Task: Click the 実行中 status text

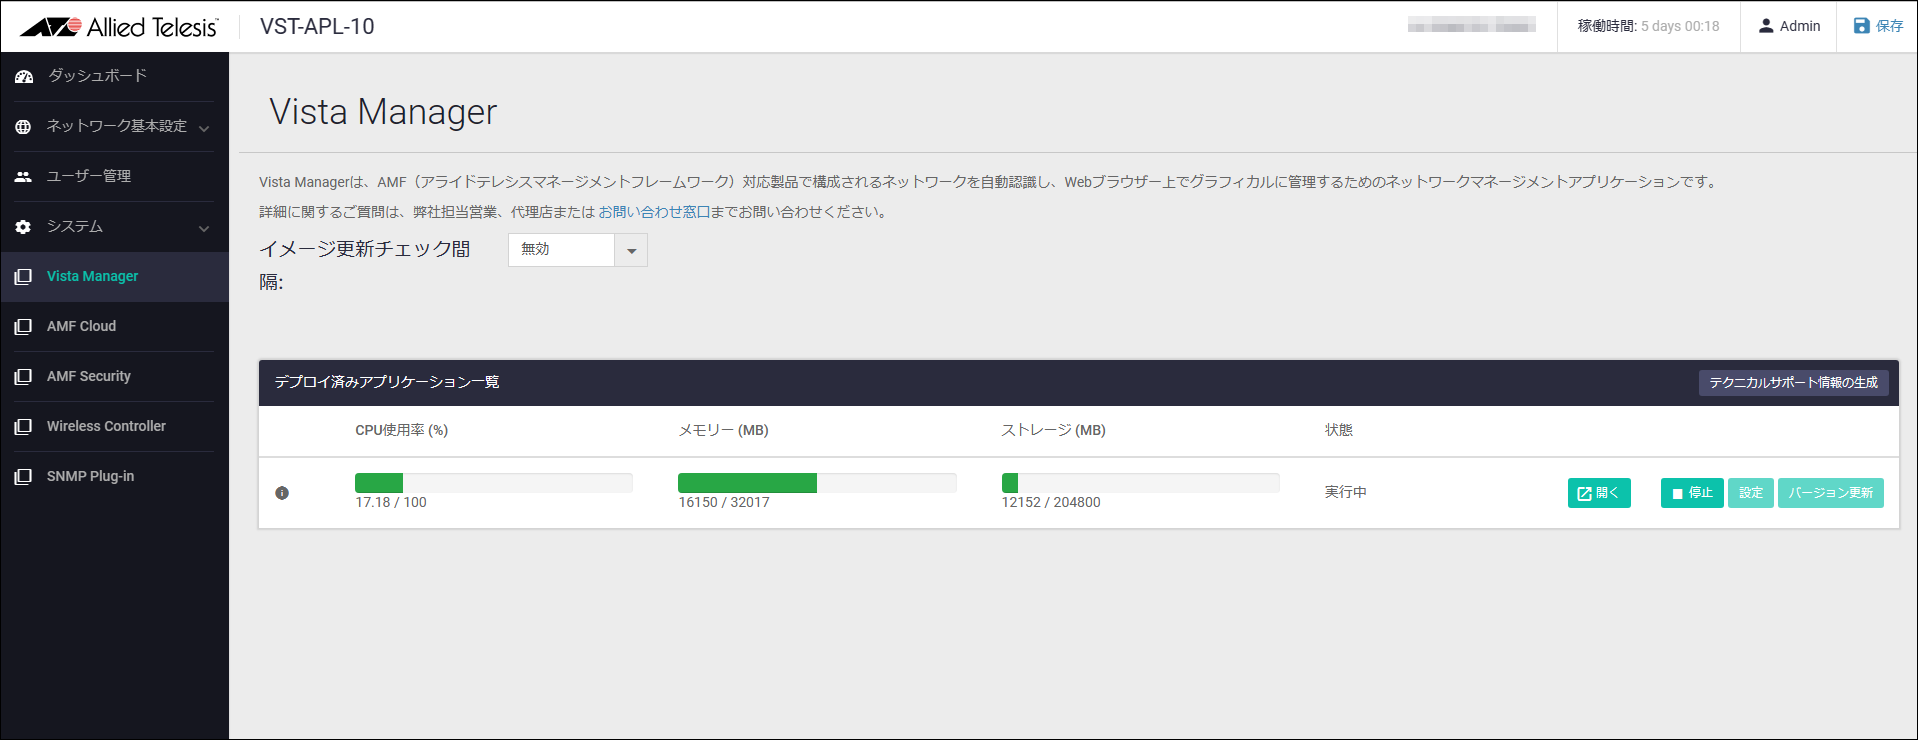Action: coord(1345,492)
